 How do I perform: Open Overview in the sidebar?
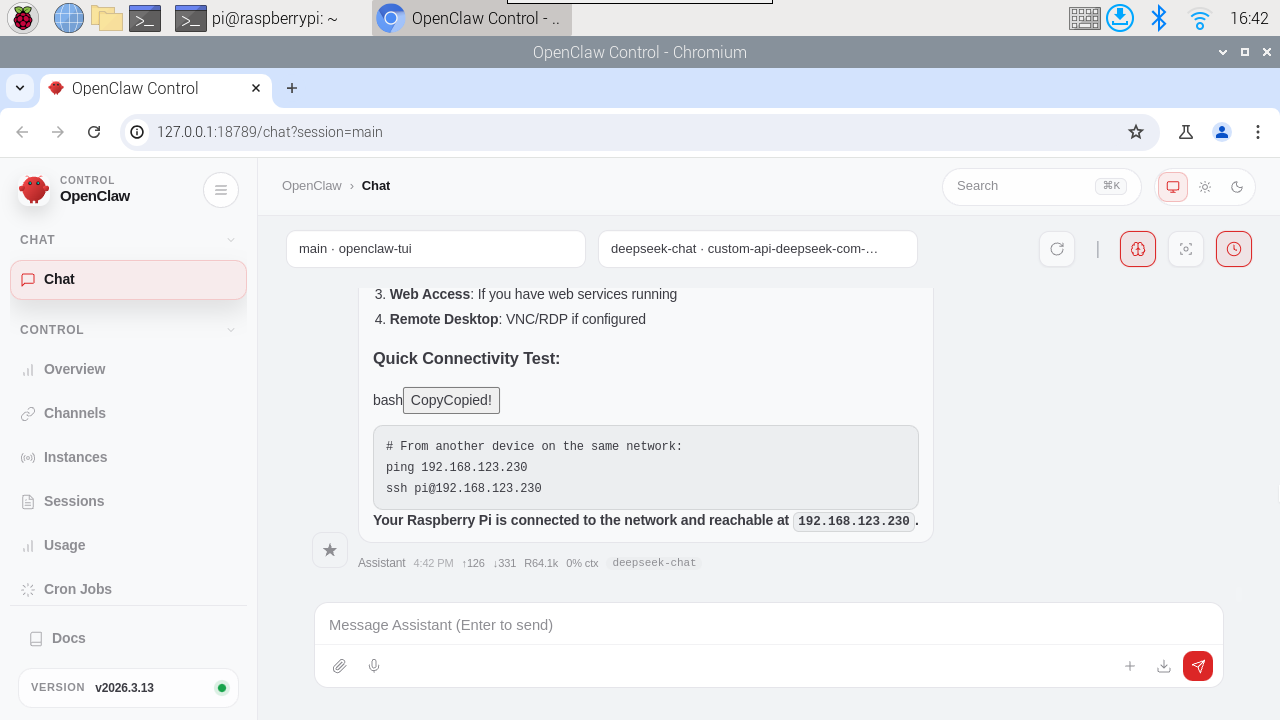pos(128,369)
